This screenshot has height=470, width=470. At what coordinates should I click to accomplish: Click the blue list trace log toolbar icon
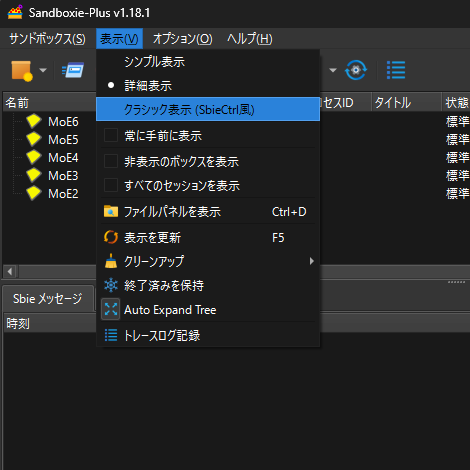pyautogui.click(x=396, y=70)
